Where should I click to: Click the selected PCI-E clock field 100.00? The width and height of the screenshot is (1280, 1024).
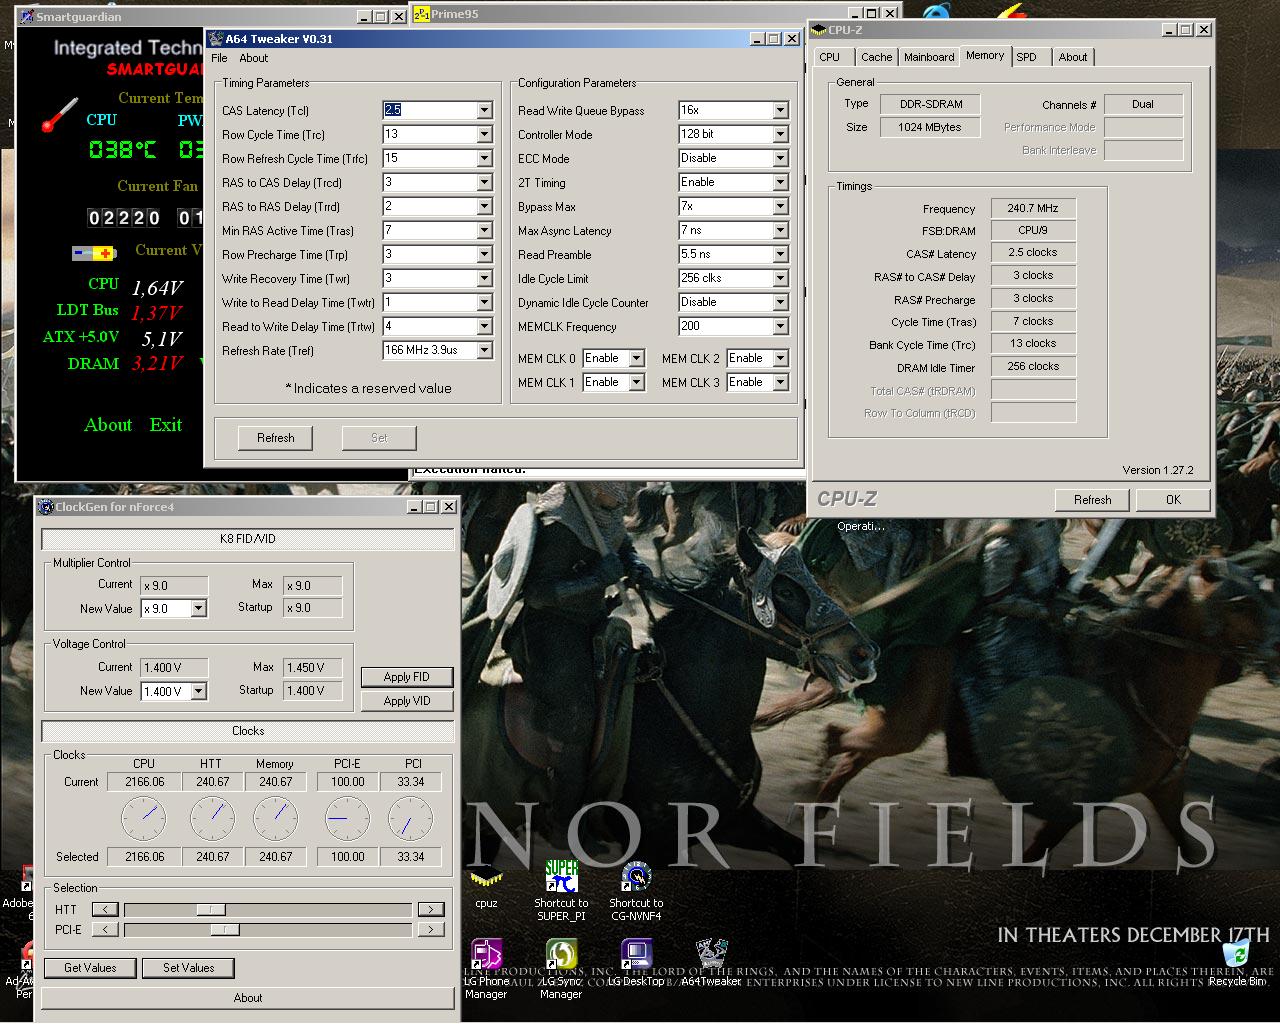coord(347,857)
